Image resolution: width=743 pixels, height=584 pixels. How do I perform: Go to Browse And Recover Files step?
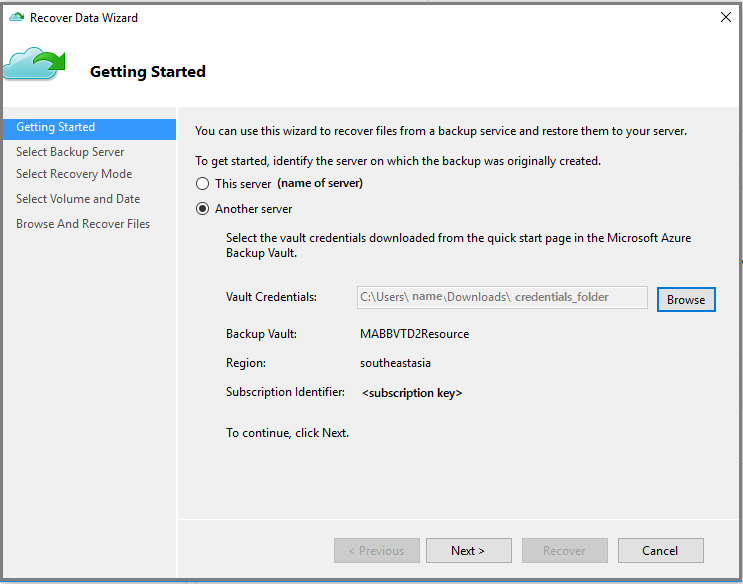pos(83,224)
